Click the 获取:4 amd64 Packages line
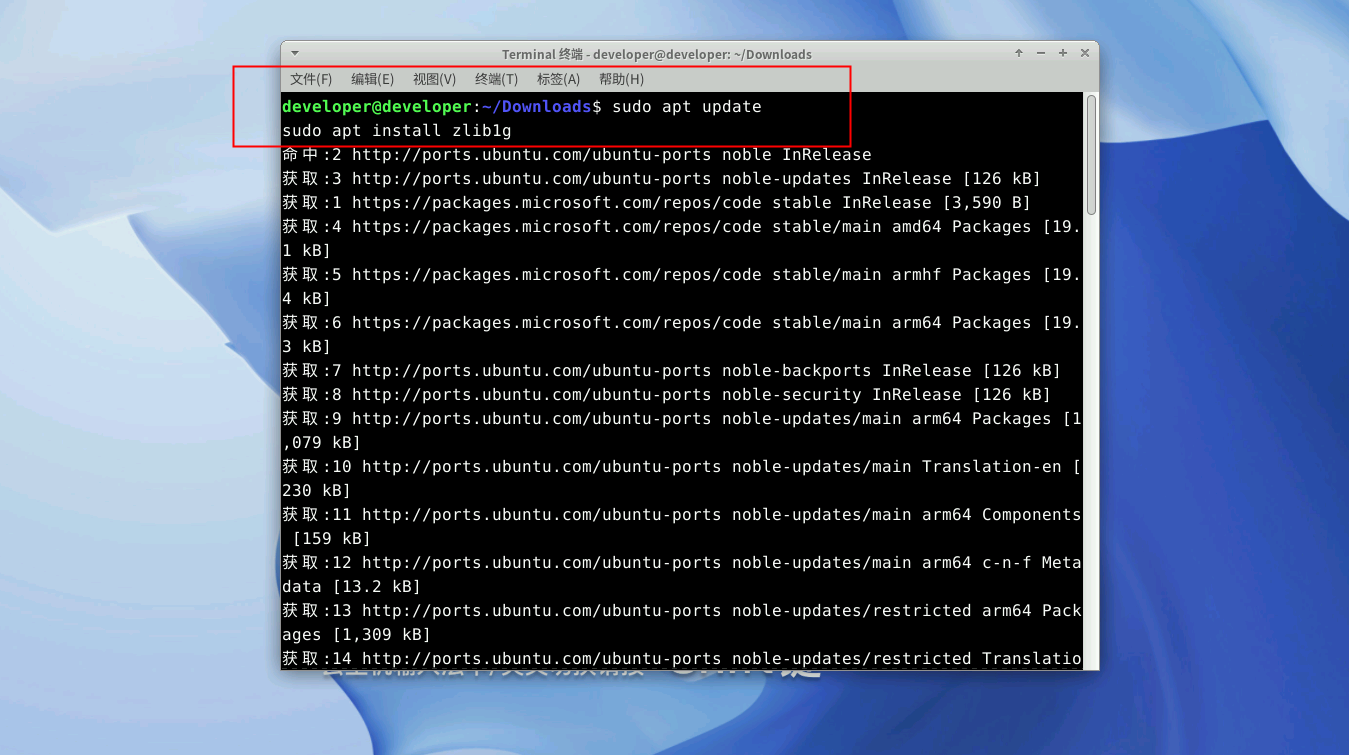This screenshot has height=755, width=1349. 682,238
